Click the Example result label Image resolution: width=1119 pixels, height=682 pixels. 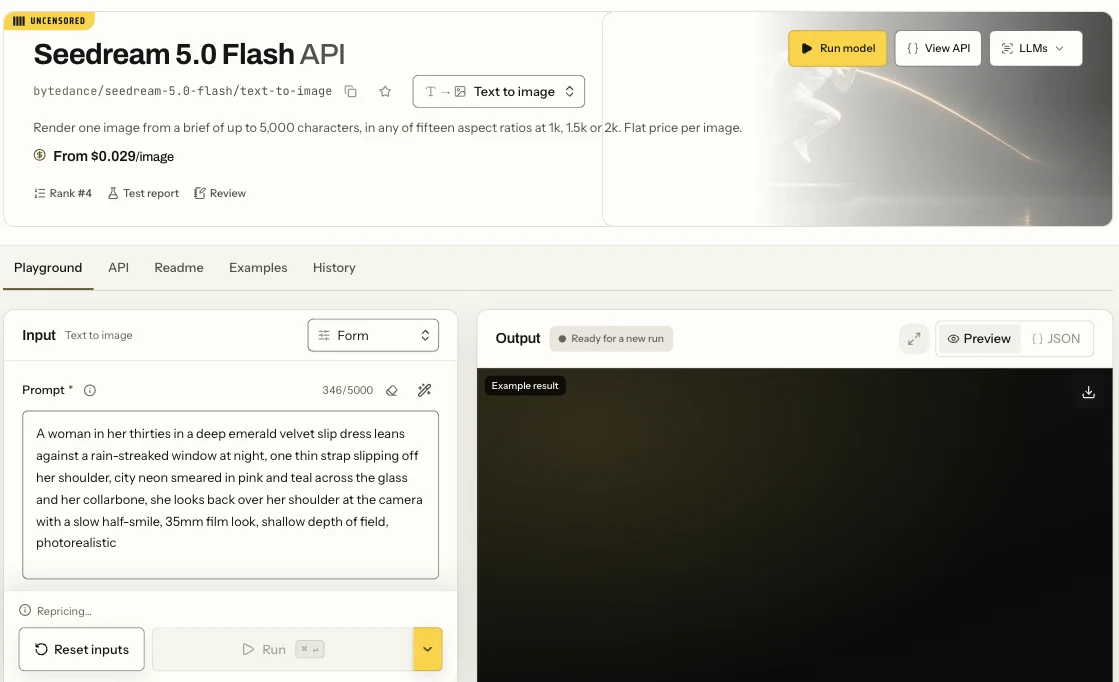tap(525, 386)
